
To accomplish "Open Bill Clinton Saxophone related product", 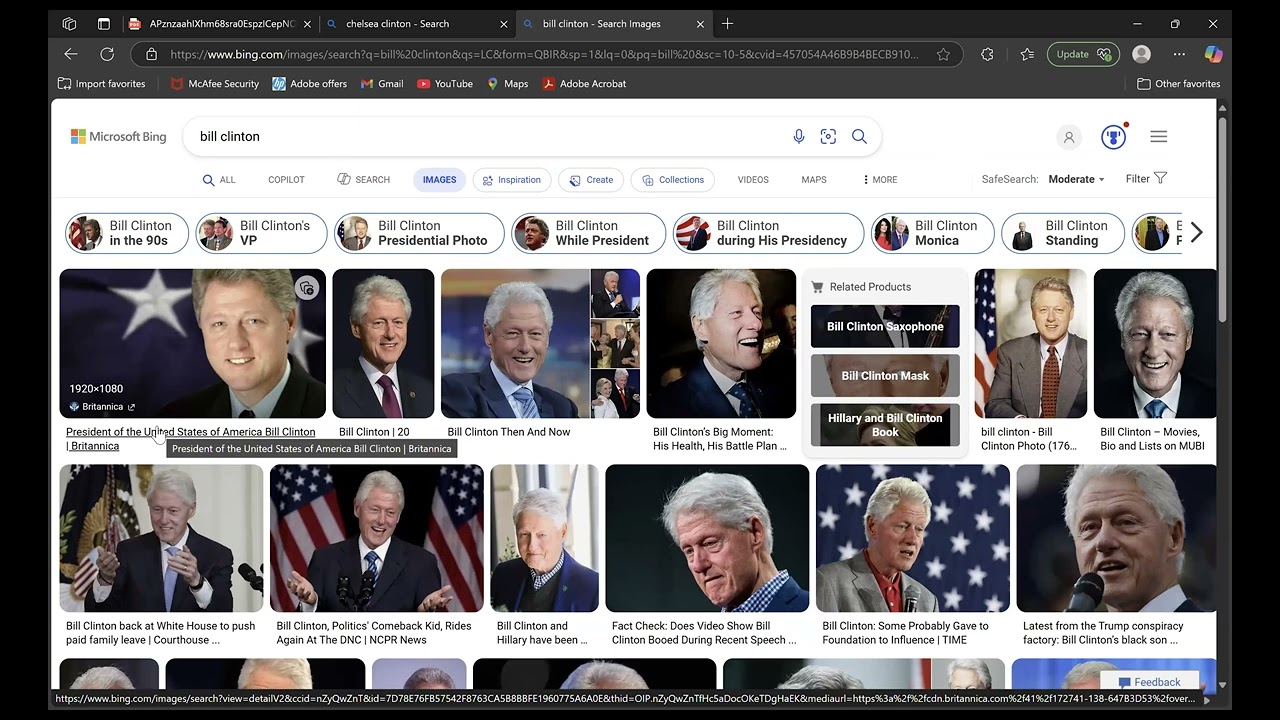I will pyautogui.click(x=885, y=326).
